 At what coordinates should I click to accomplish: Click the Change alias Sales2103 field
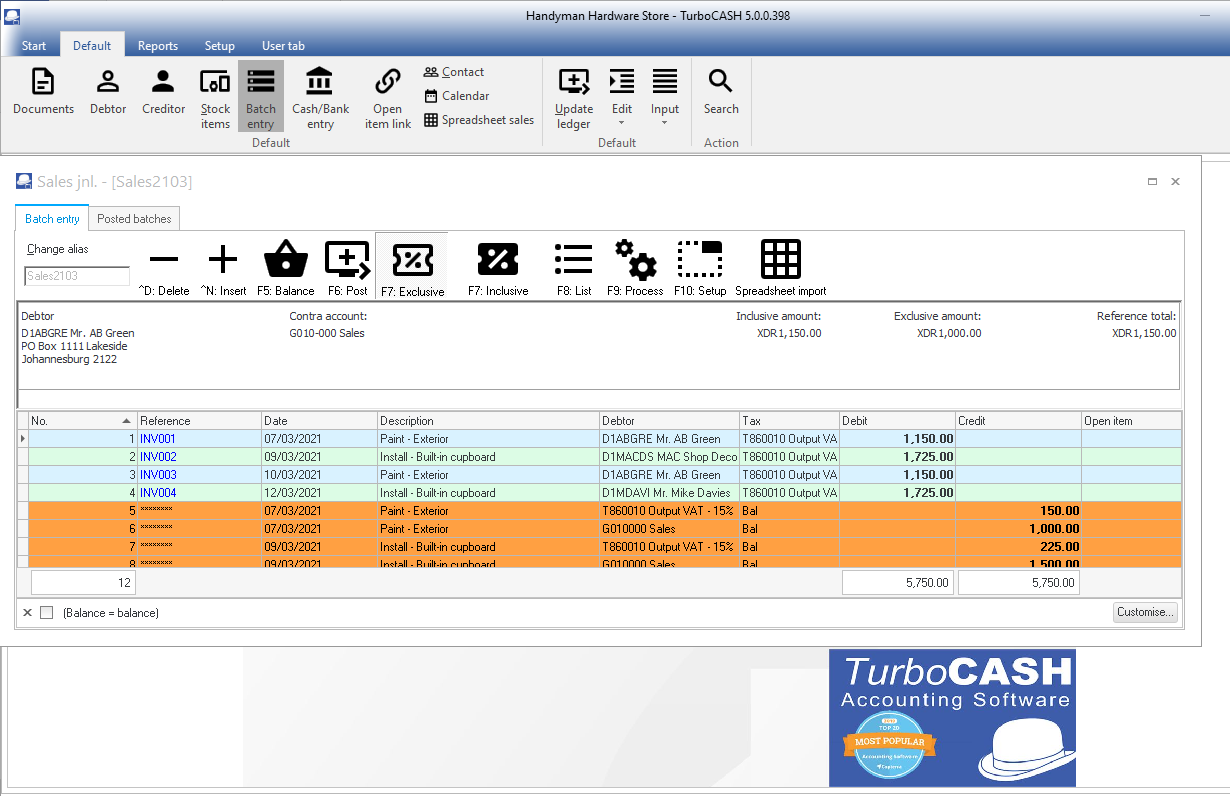(77, 276)
